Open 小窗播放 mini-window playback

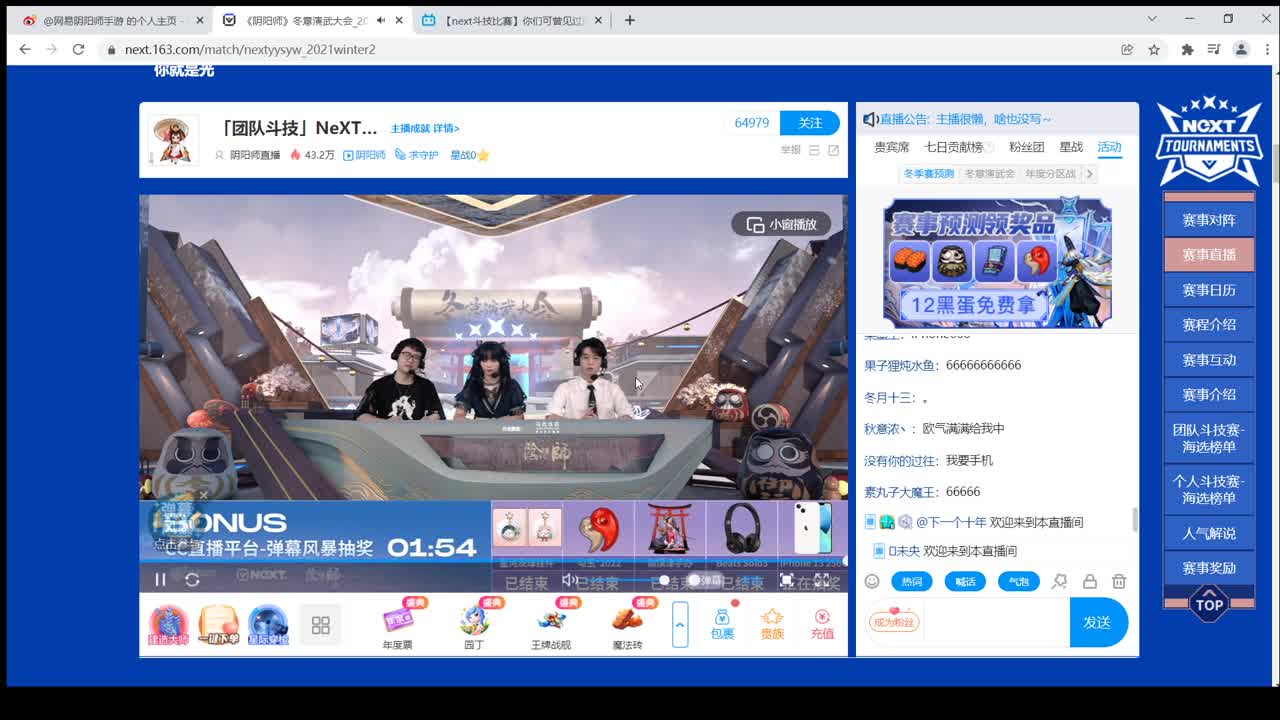[x=781, y=224]
